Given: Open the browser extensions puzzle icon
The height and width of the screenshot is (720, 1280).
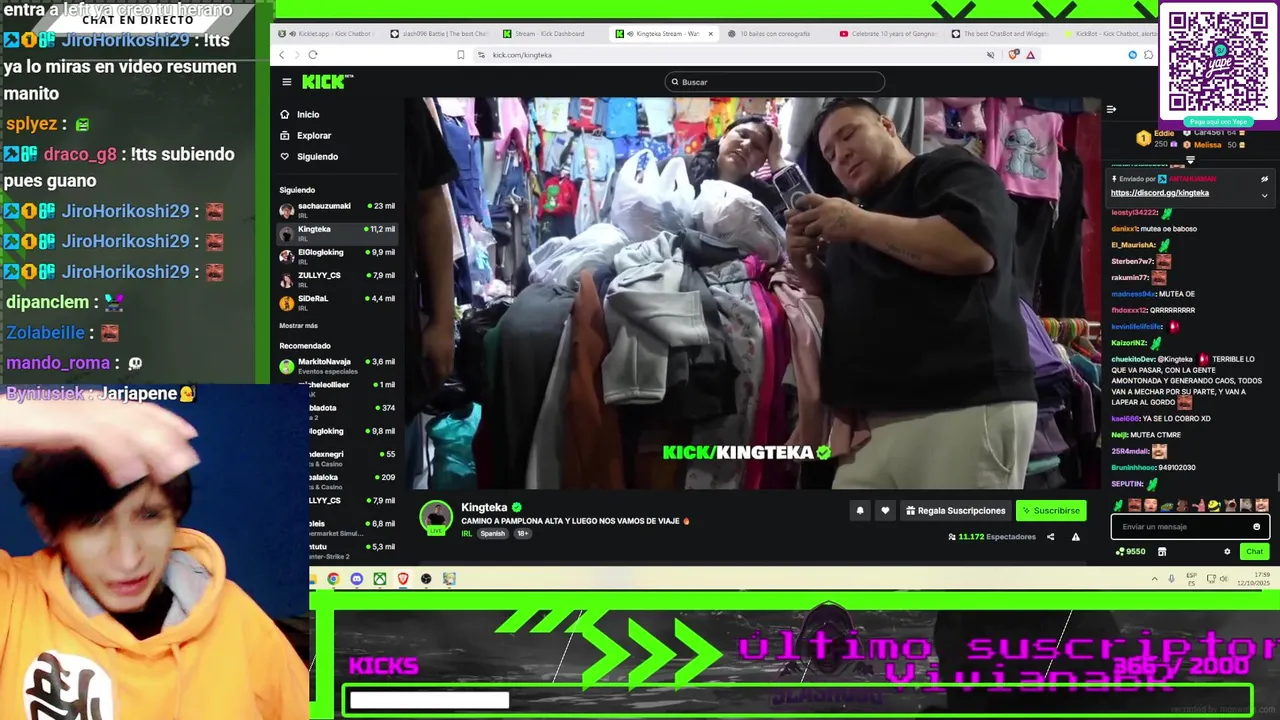Looking at the screenshot, I should click(x=1147, y=55).
